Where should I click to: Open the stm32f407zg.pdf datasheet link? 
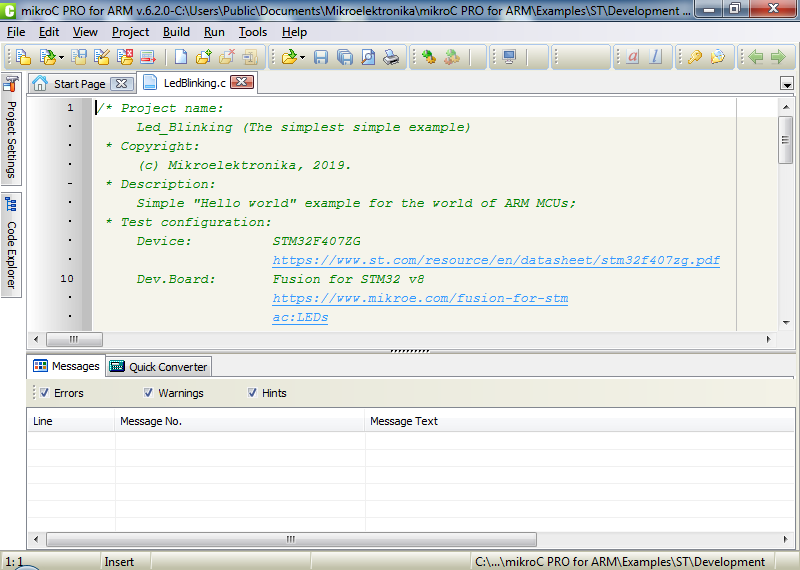click(x=496, y=260)
